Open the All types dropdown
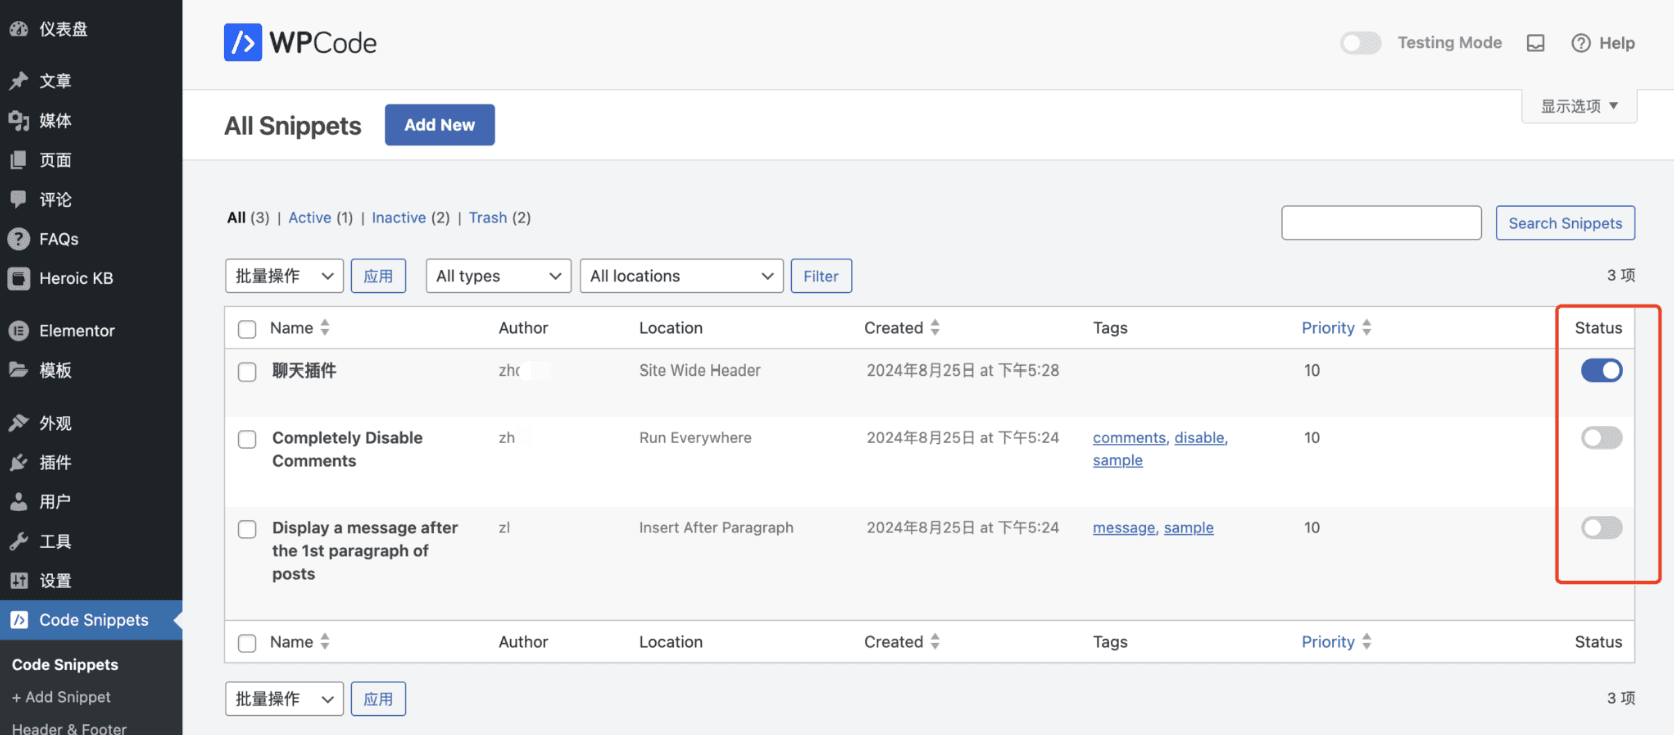Viewport: 1674px width, 735px height. (498, 276)
